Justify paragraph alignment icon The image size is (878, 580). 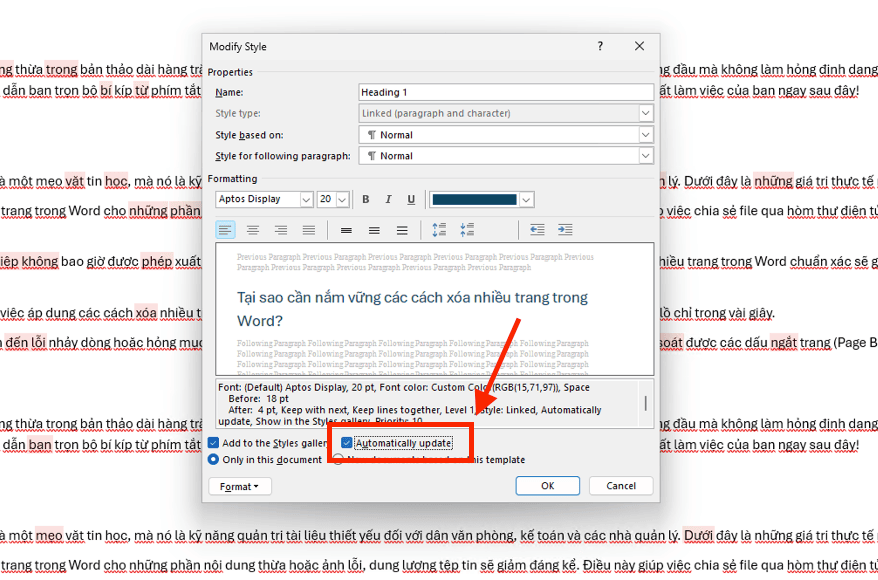309,230
